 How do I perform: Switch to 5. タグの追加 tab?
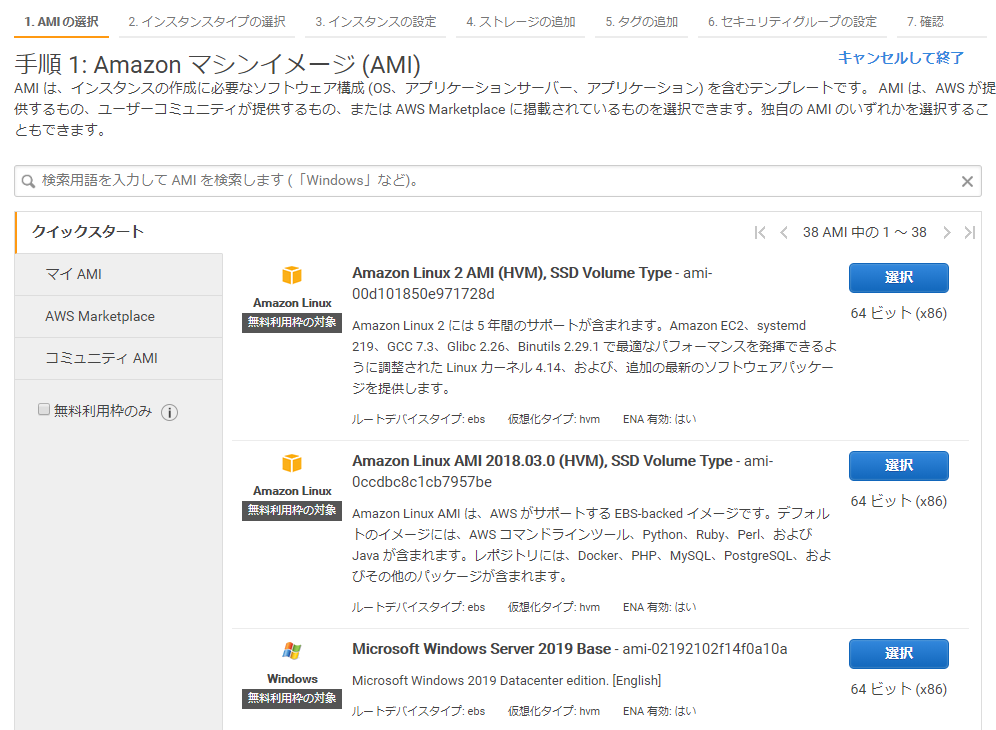click(642, 22)
